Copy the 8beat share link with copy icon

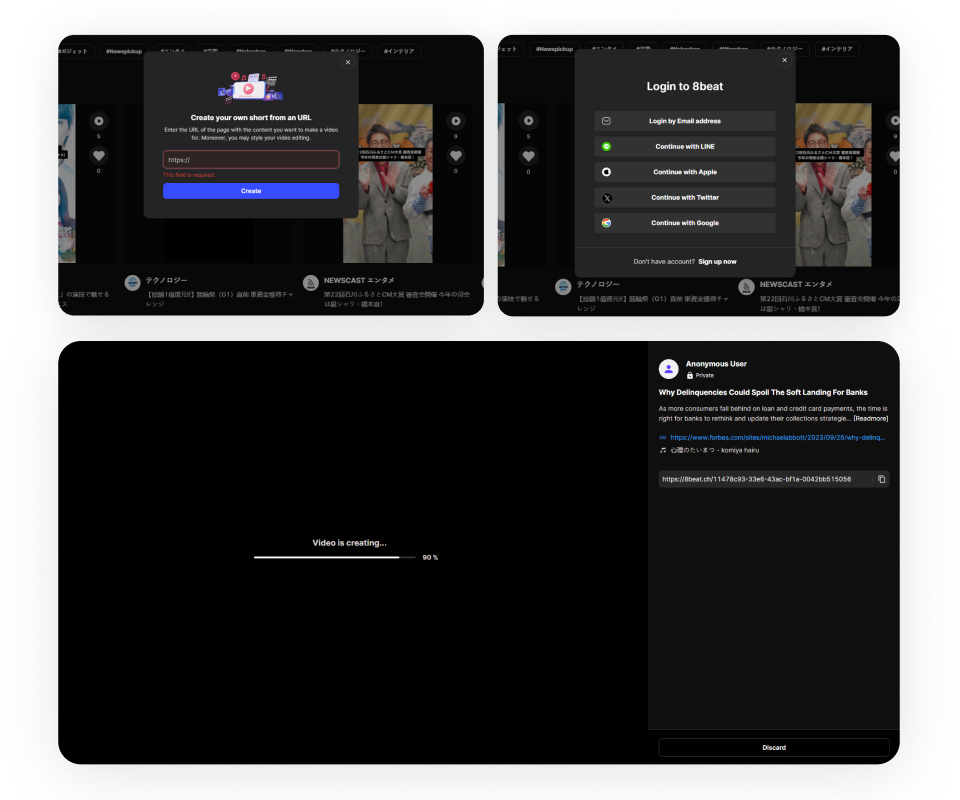pyautogui.click(x=881, y=479)
